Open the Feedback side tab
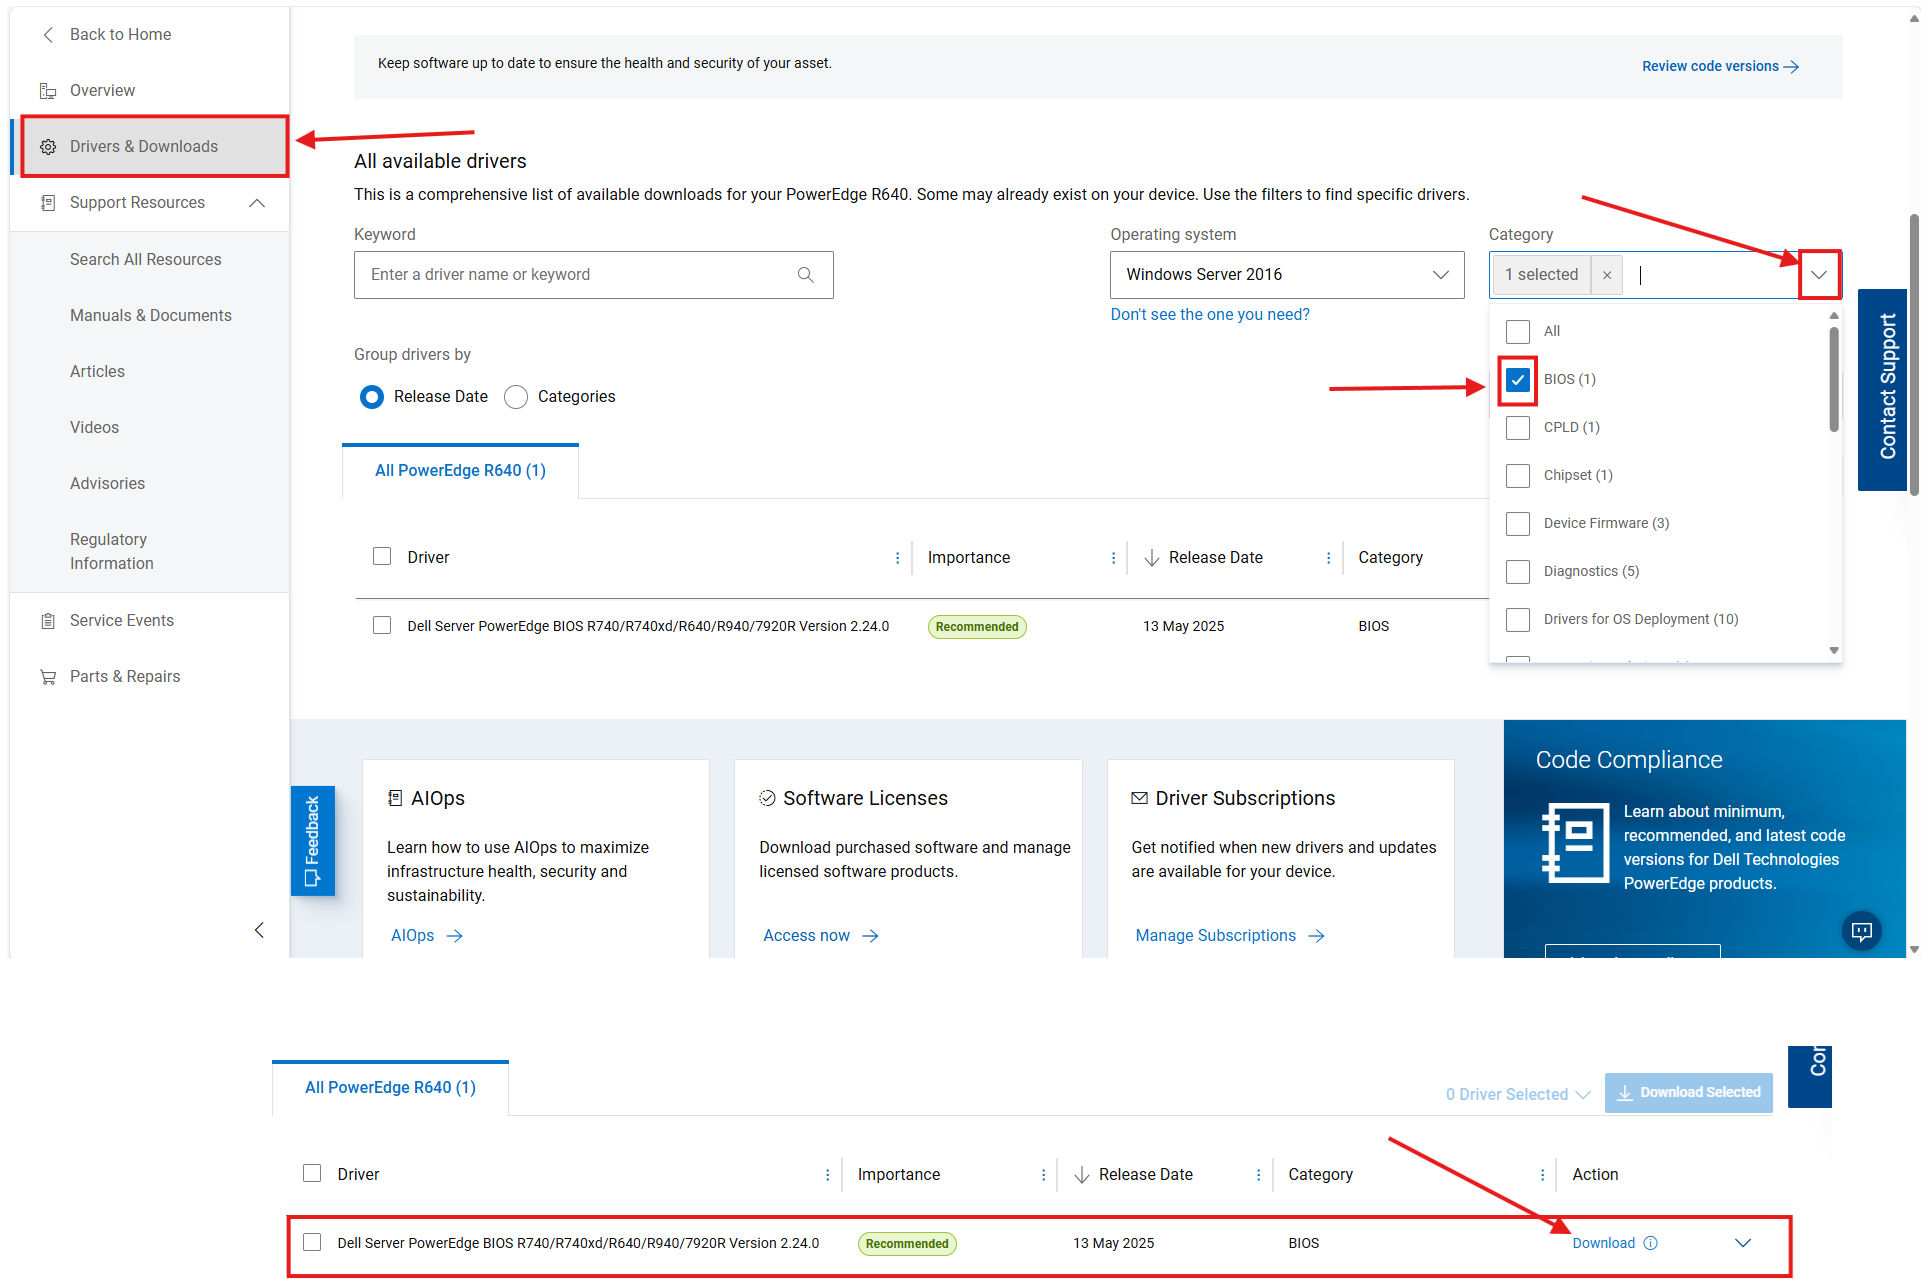Image resolution: width=1929 pixels, height=1282 pixels. (x=312, y=840)
